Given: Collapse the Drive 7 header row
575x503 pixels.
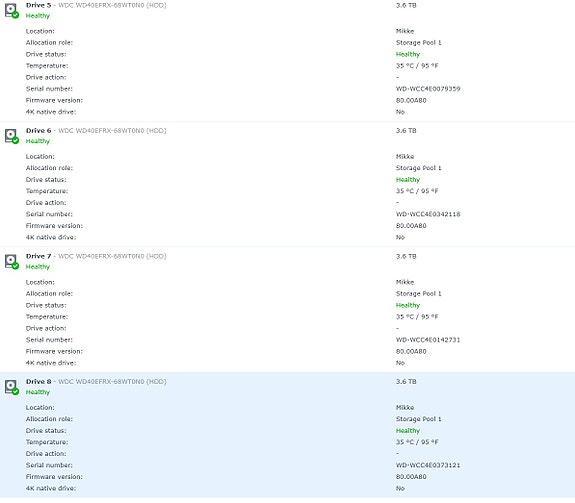Looking at the screenshot, I should [288, 261].
